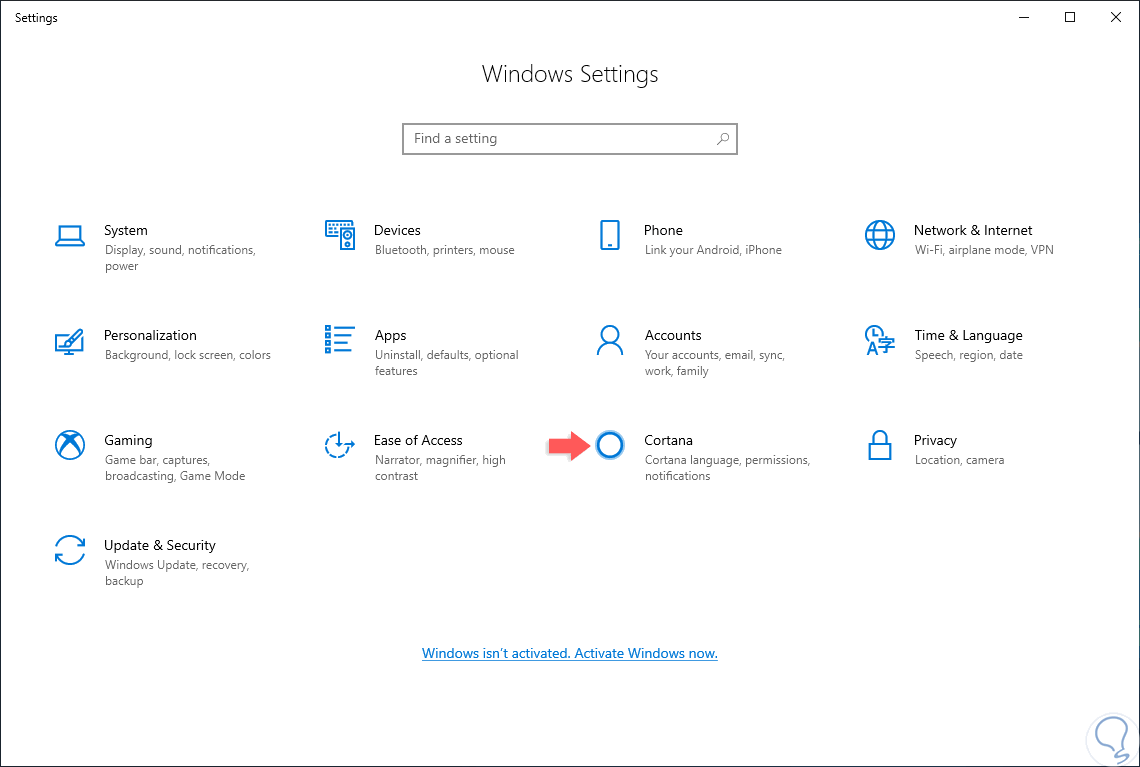The image size is (1140, 767).
Task: Open the Apps title text
Action: [390, 336]
